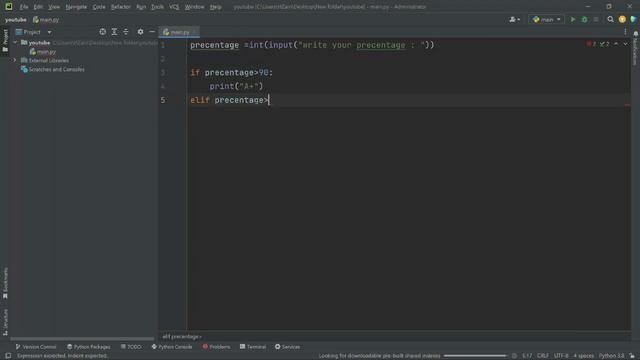Open the Notifications bell in the right sidebar
Screen dimensions: 640x360
[636, 34]
